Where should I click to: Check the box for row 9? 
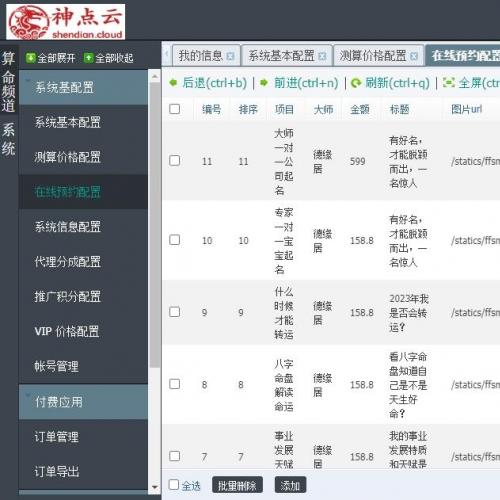pos(175,312)
